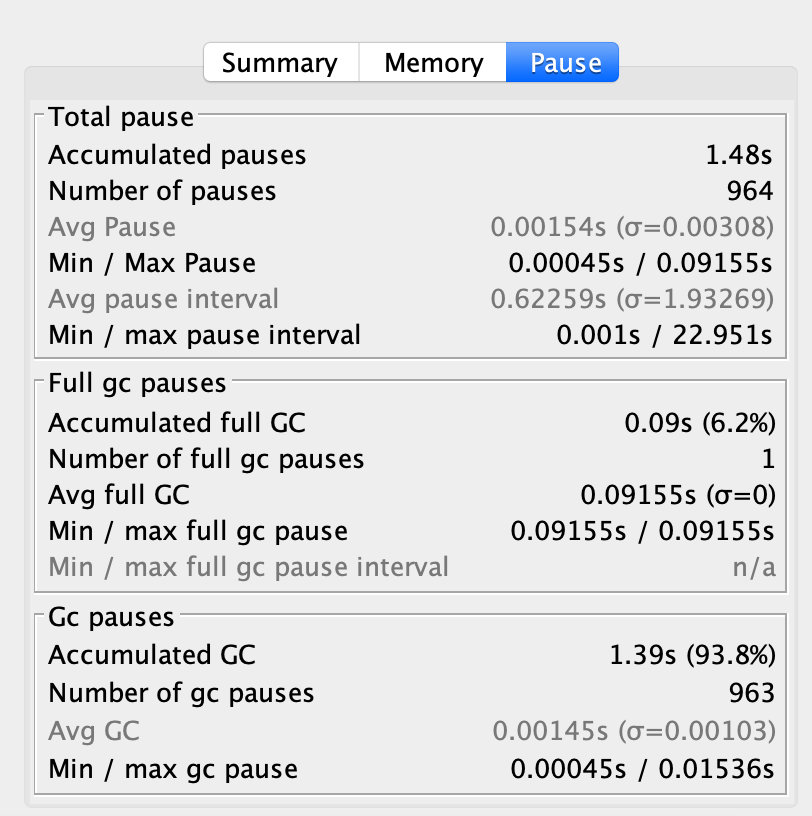Select the 1.48s accumulated pauses value
Screen dimensions: 812x816
739,155
